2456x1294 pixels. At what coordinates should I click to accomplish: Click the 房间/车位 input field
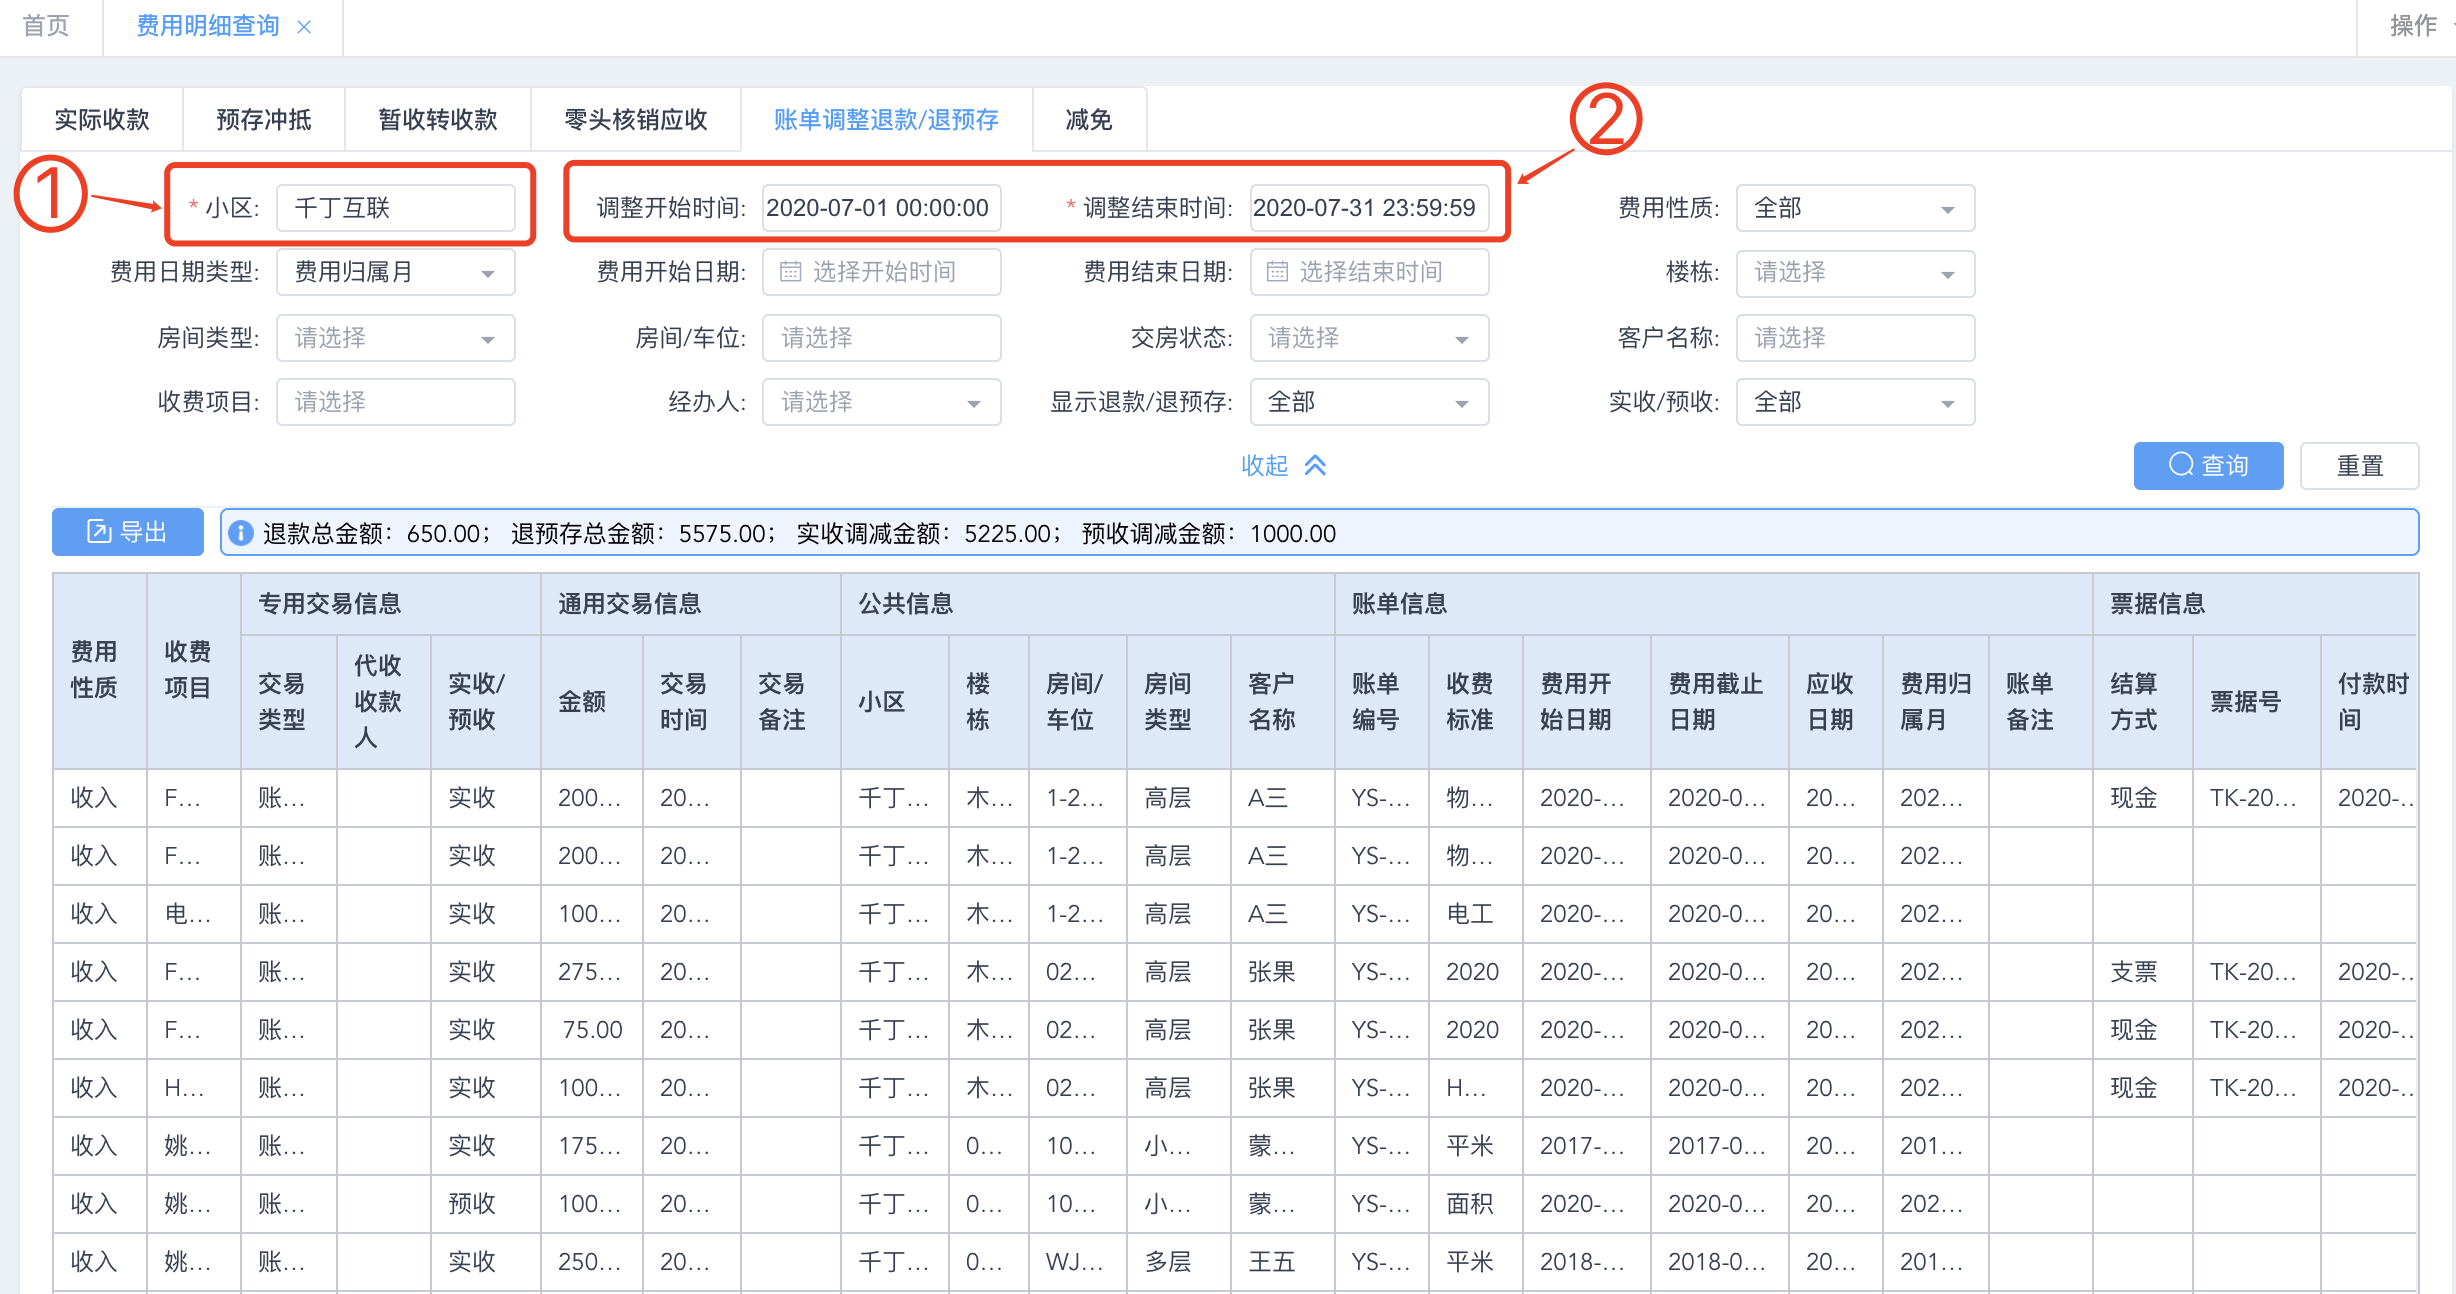click(x=881, y=338)
